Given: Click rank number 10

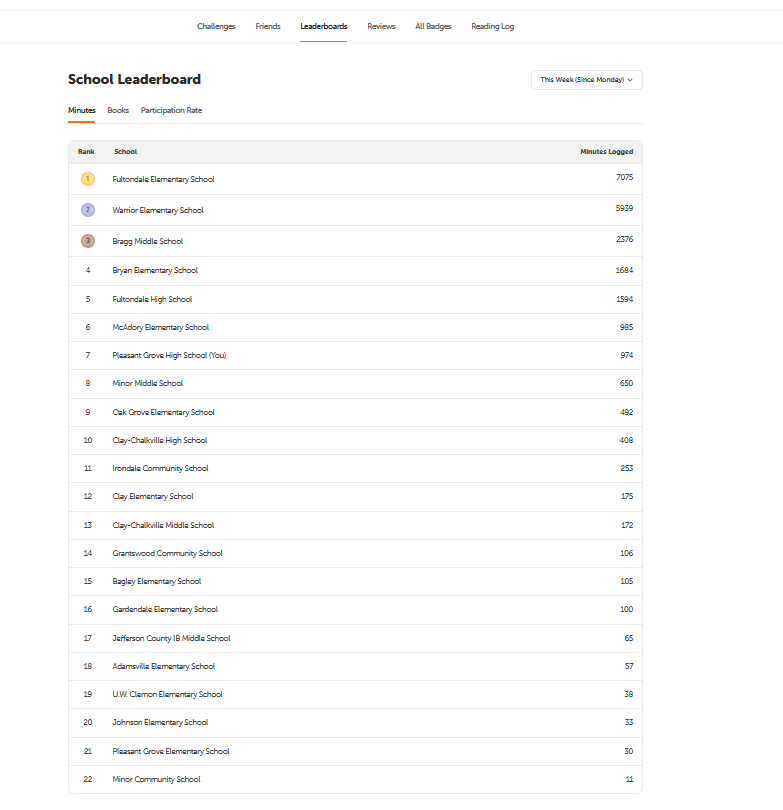Looking at the screenshot, I should pyautogui.click(x=88, y=441).
